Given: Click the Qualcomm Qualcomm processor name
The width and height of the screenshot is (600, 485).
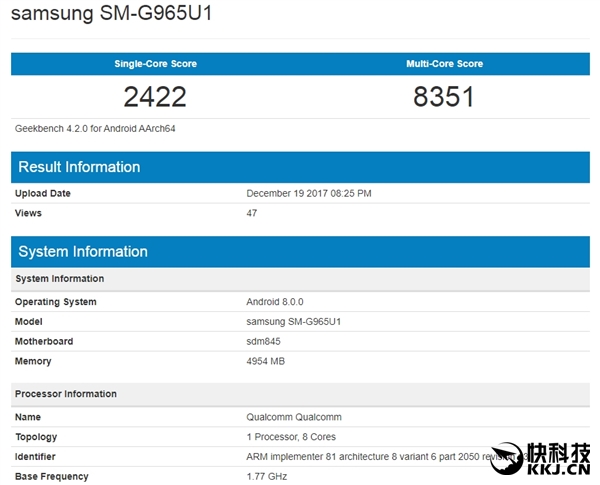Looking at the screenshot, I should [x=295, y=417].
